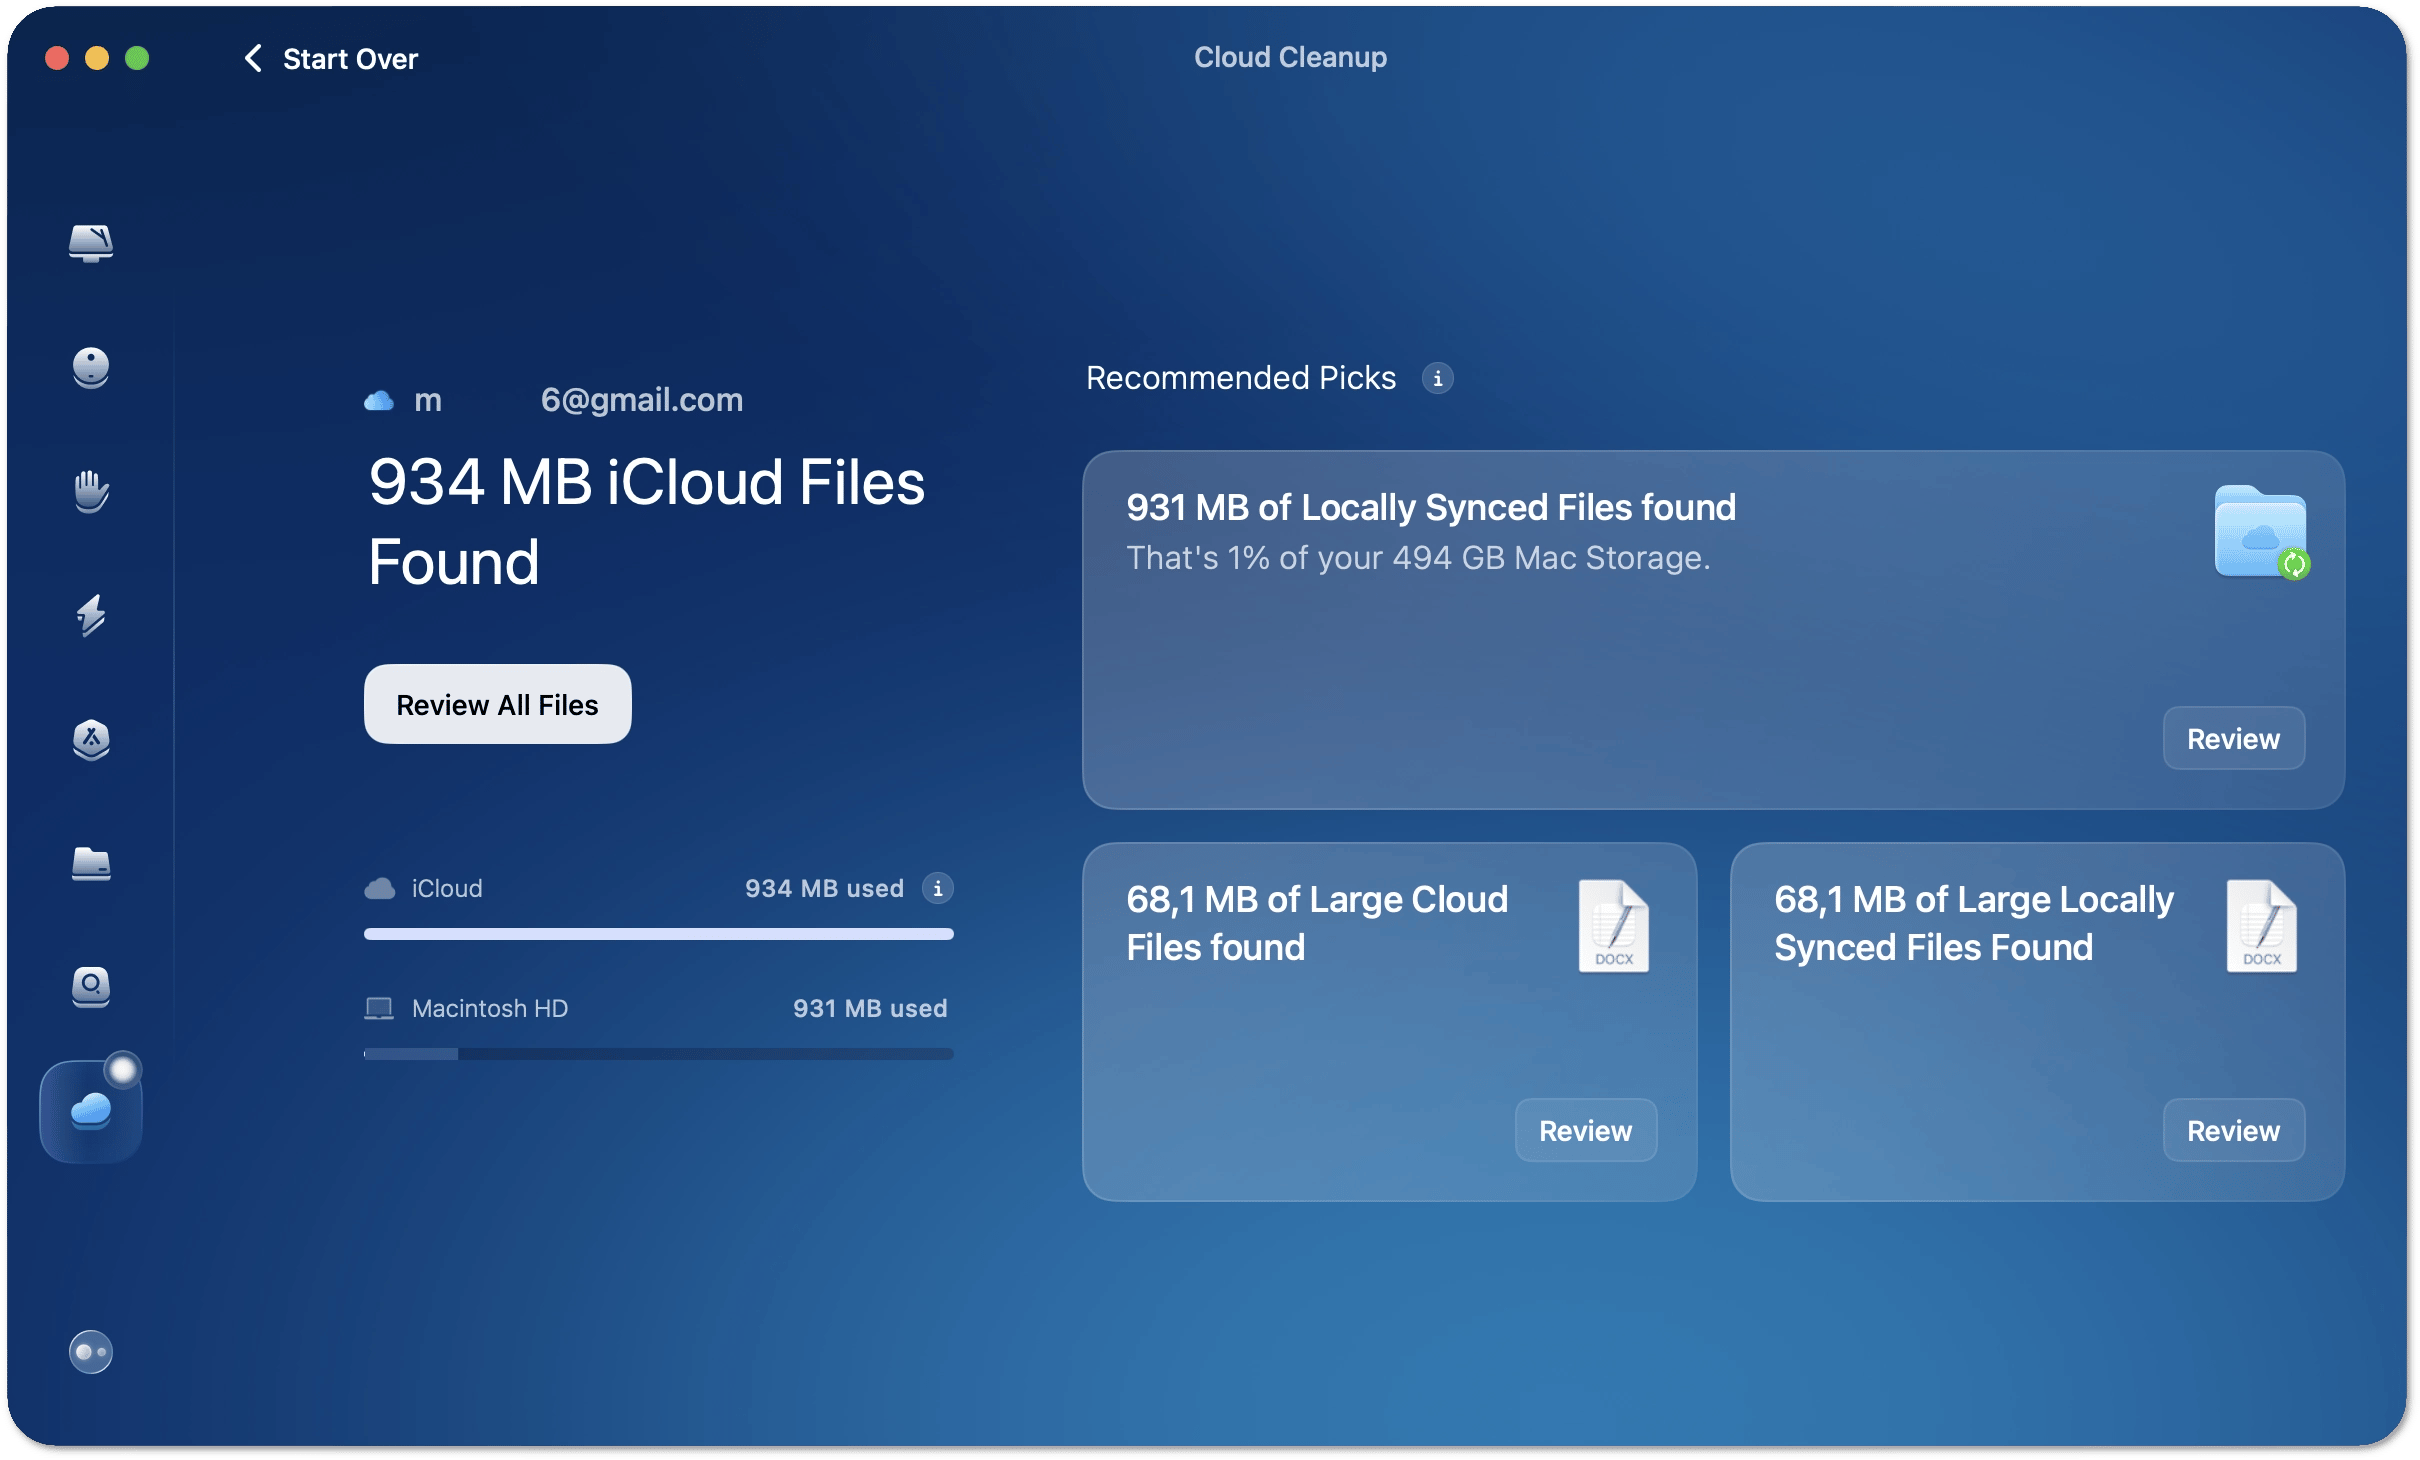Viewport: 2420px width, 1460px height.
Task: Click DOCX icon in Large Locally Synced card
Action: [x=2261, y=926]
